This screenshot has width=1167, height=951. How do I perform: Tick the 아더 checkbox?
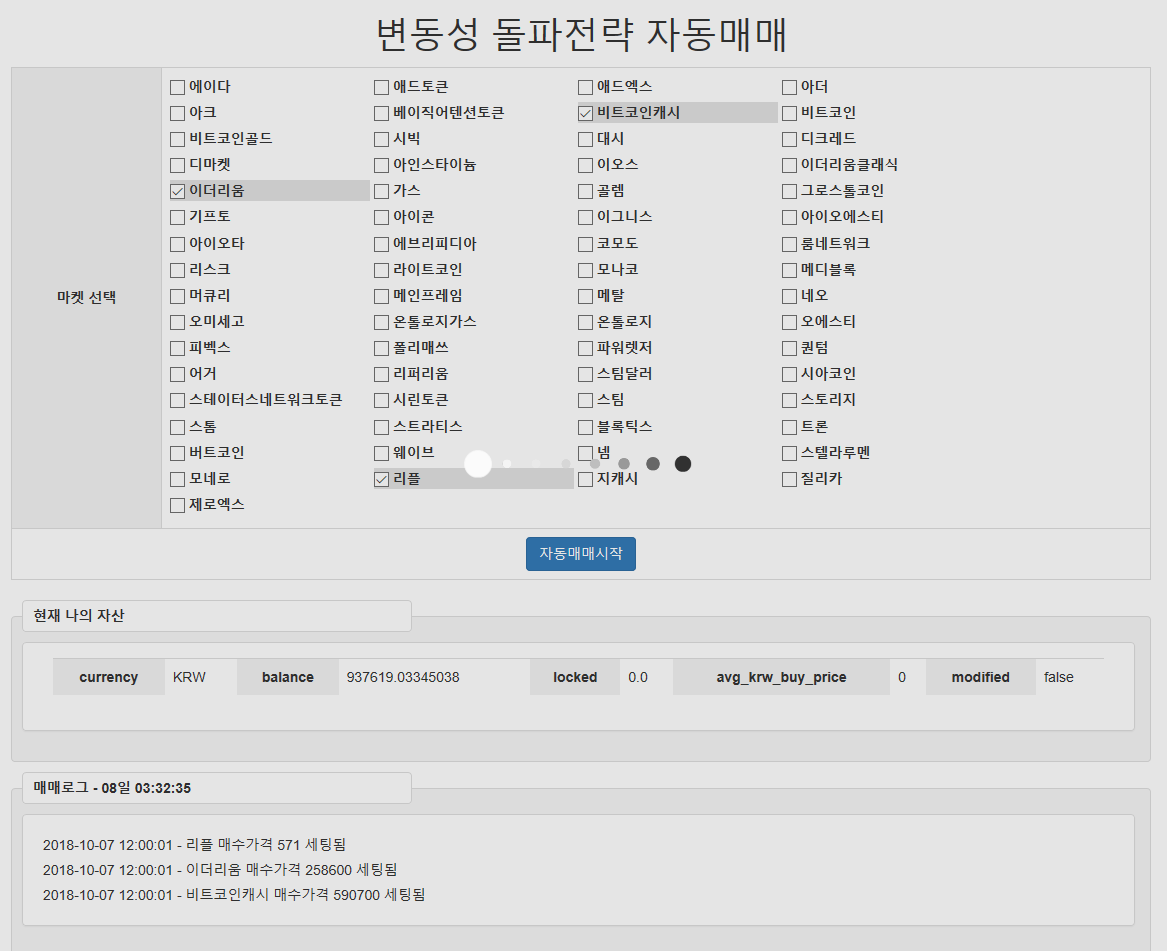point(789,87)
